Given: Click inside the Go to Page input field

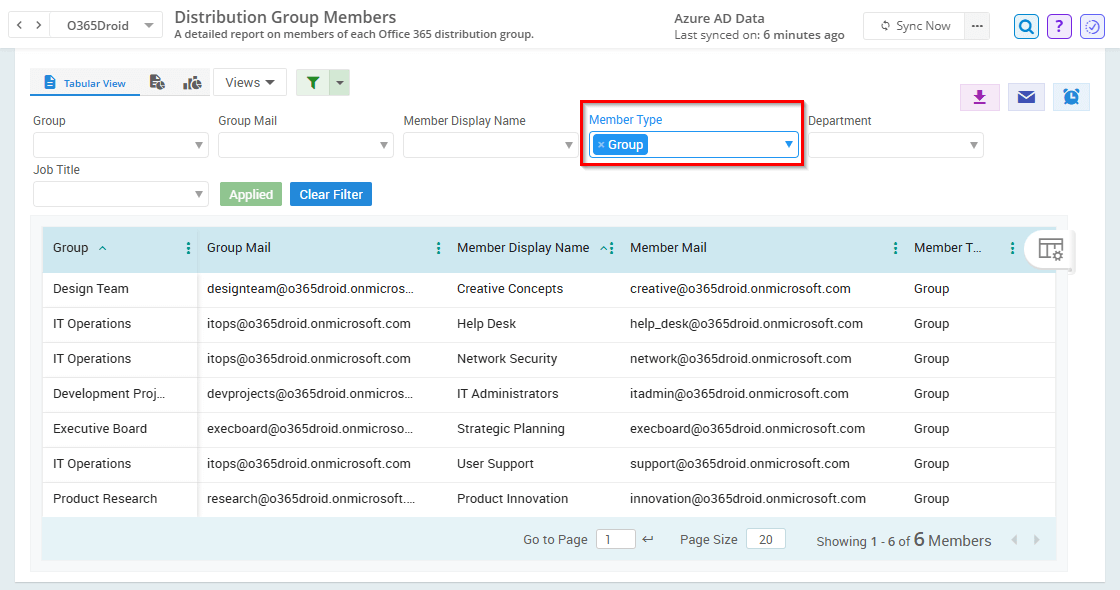Looking at the screenshot, I should click(x=617, y=539).
